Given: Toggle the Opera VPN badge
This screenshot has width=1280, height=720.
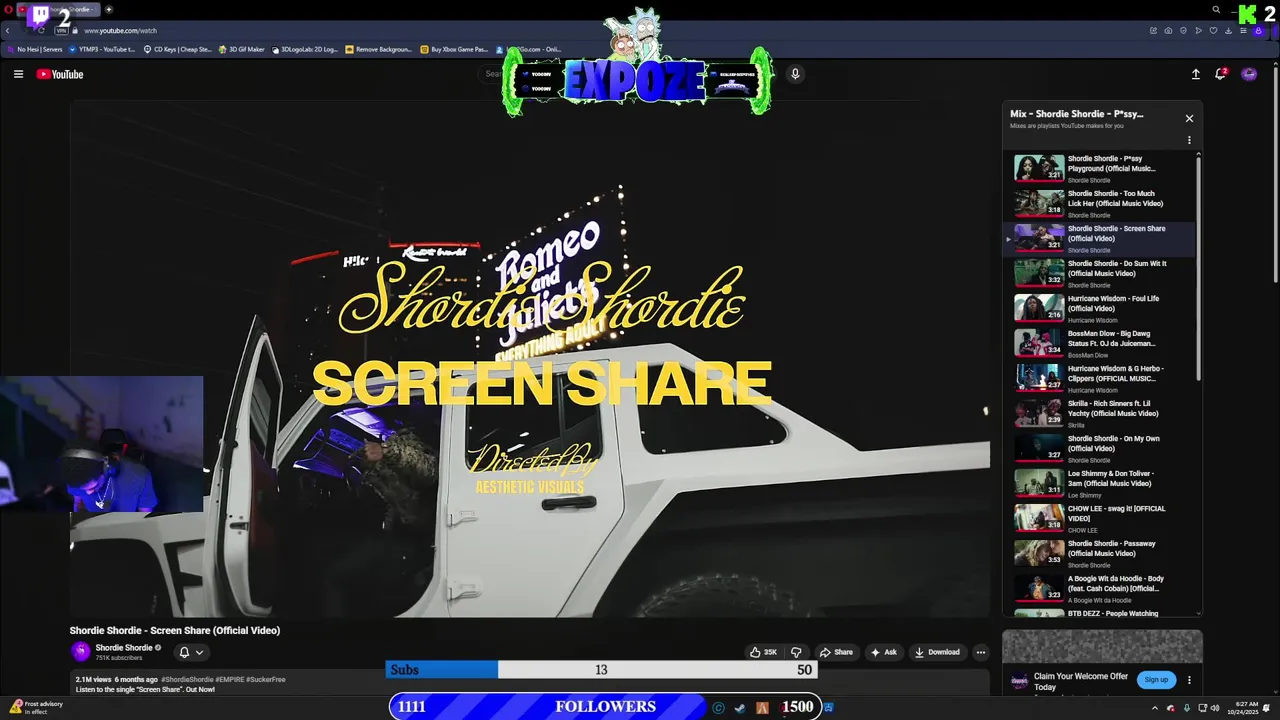Looking at the screenshot, I should click(x=61, y=31).
